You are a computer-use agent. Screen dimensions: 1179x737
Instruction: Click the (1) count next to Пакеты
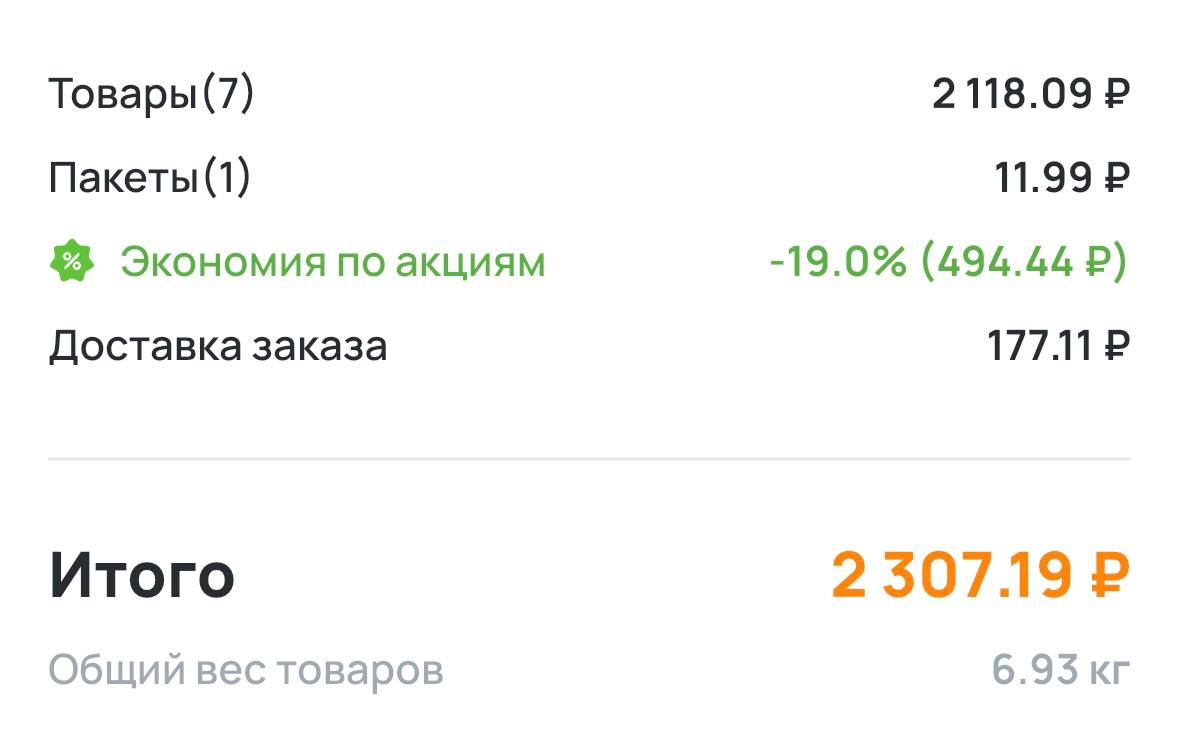(226, 179)
